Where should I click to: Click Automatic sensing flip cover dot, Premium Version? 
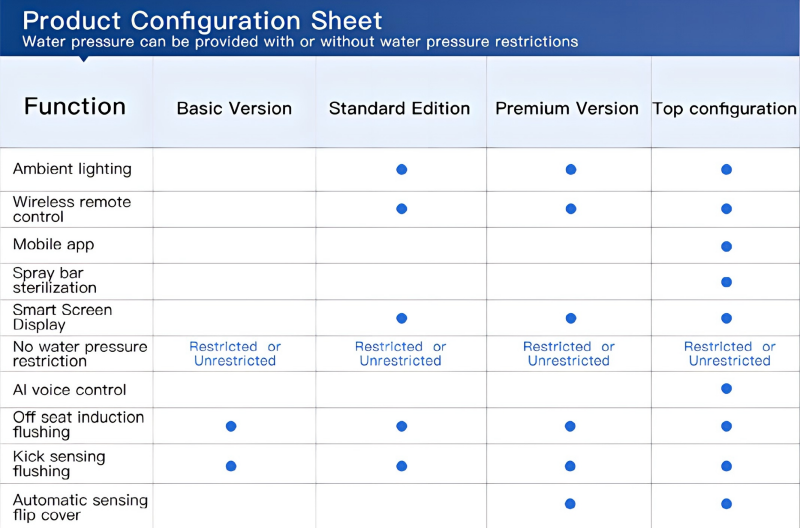[x=571, y=504]
